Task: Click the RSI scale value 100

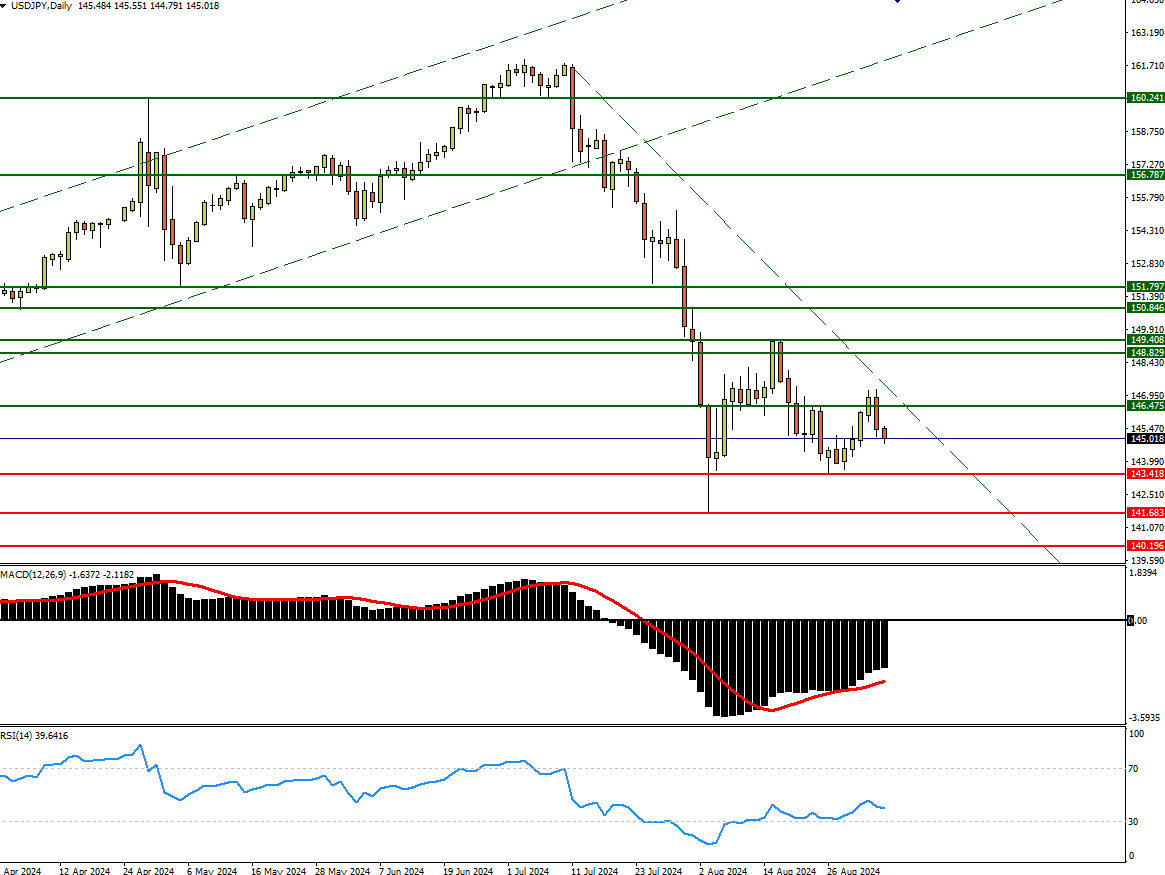Action: click(x=1136, y=734)
